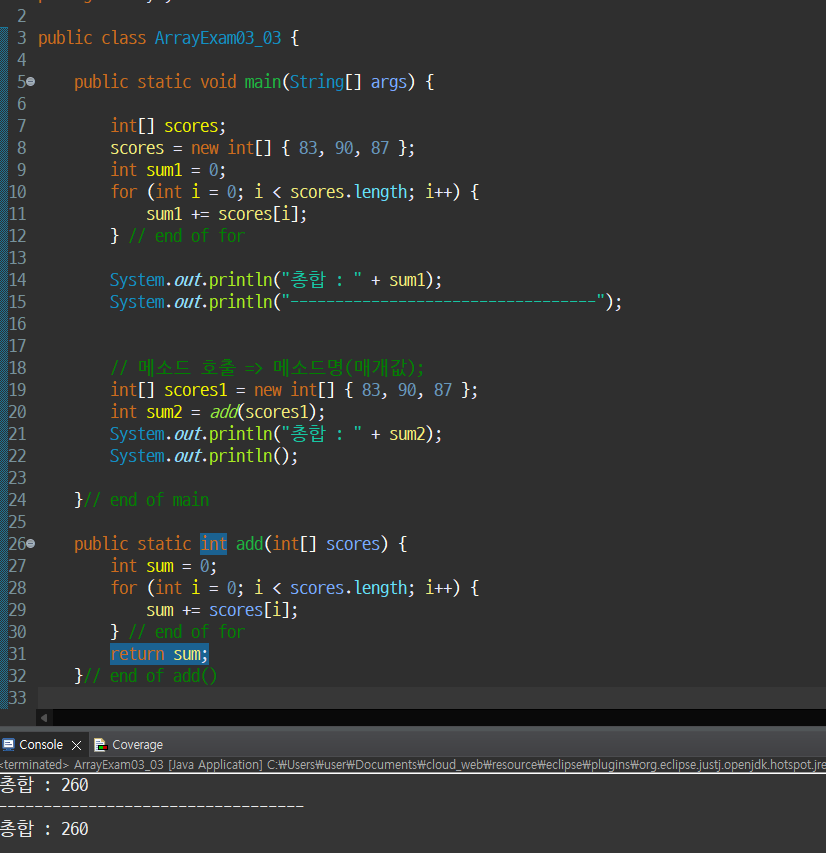Click the Coverage tab icon
This screenshot has height=853, width=826.
pos(101,744)
